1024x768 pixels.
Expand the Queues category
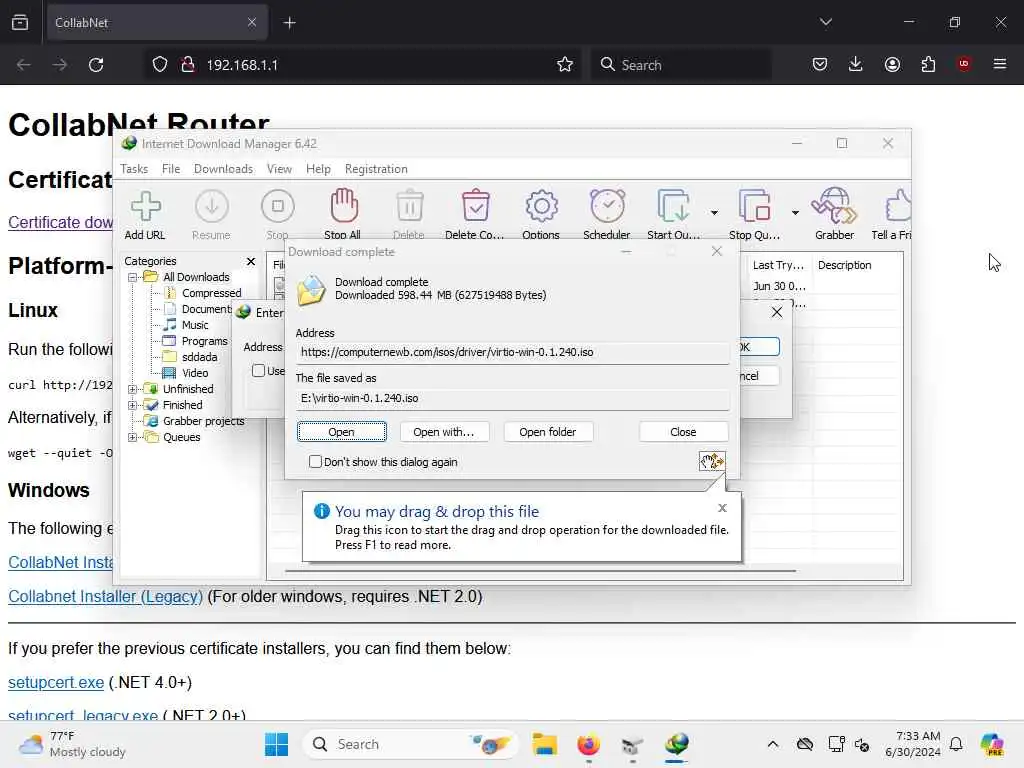(x=133, y=438)
